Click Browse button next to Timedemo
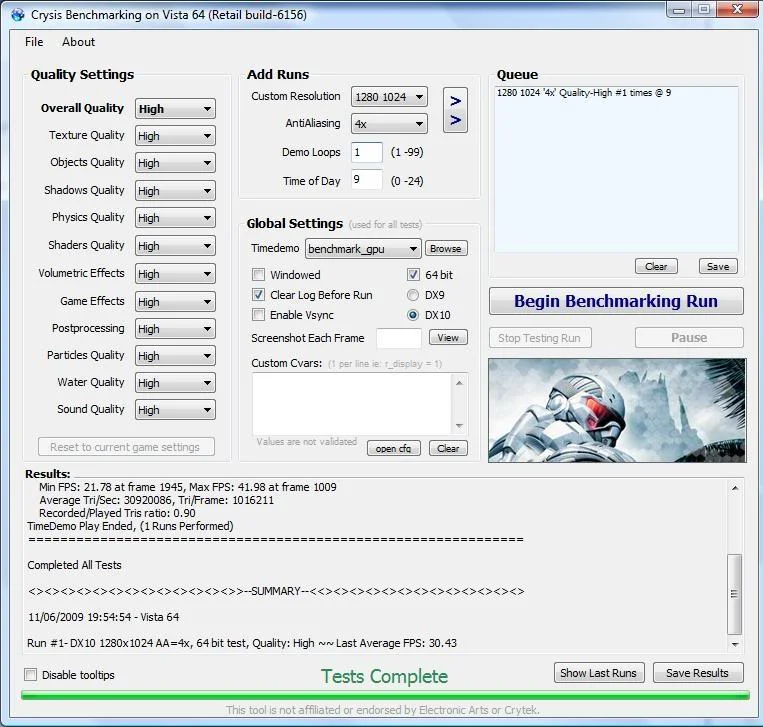The width and height of the screenshot is (763, 727). (446, 249)
